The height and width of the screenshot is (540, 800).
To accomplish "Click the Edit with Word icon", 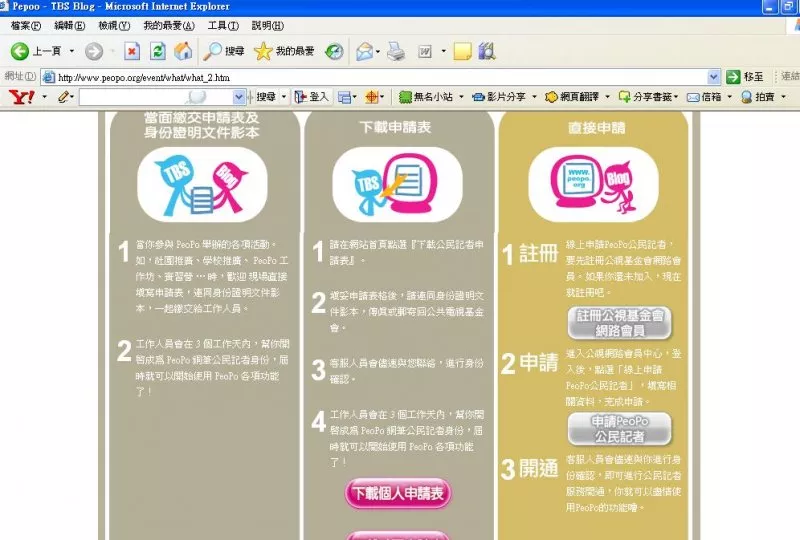I will pyautogui.click(x=424, y=51).
